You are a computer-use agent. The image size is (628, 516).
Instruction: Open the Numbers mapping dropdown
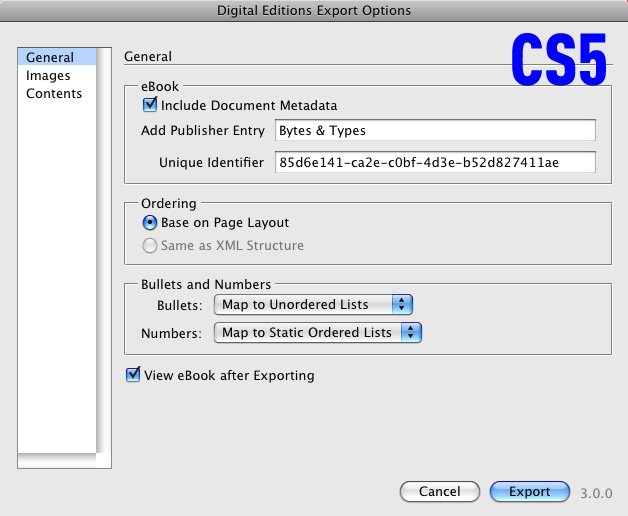click(318, 333)
